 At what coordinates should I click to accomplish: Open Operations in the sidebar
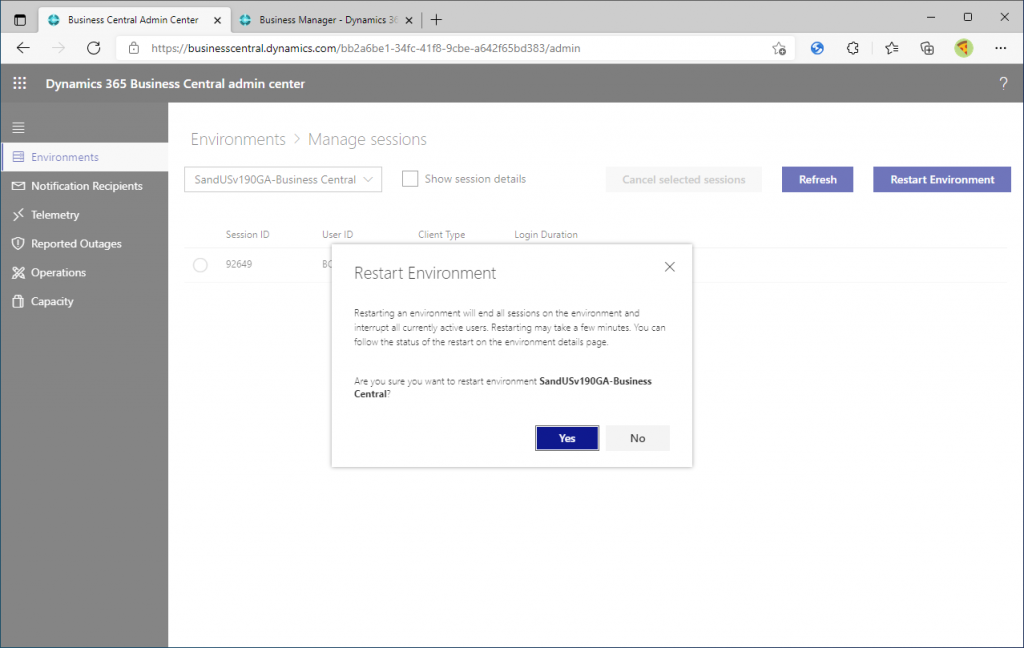click(85, 272)
